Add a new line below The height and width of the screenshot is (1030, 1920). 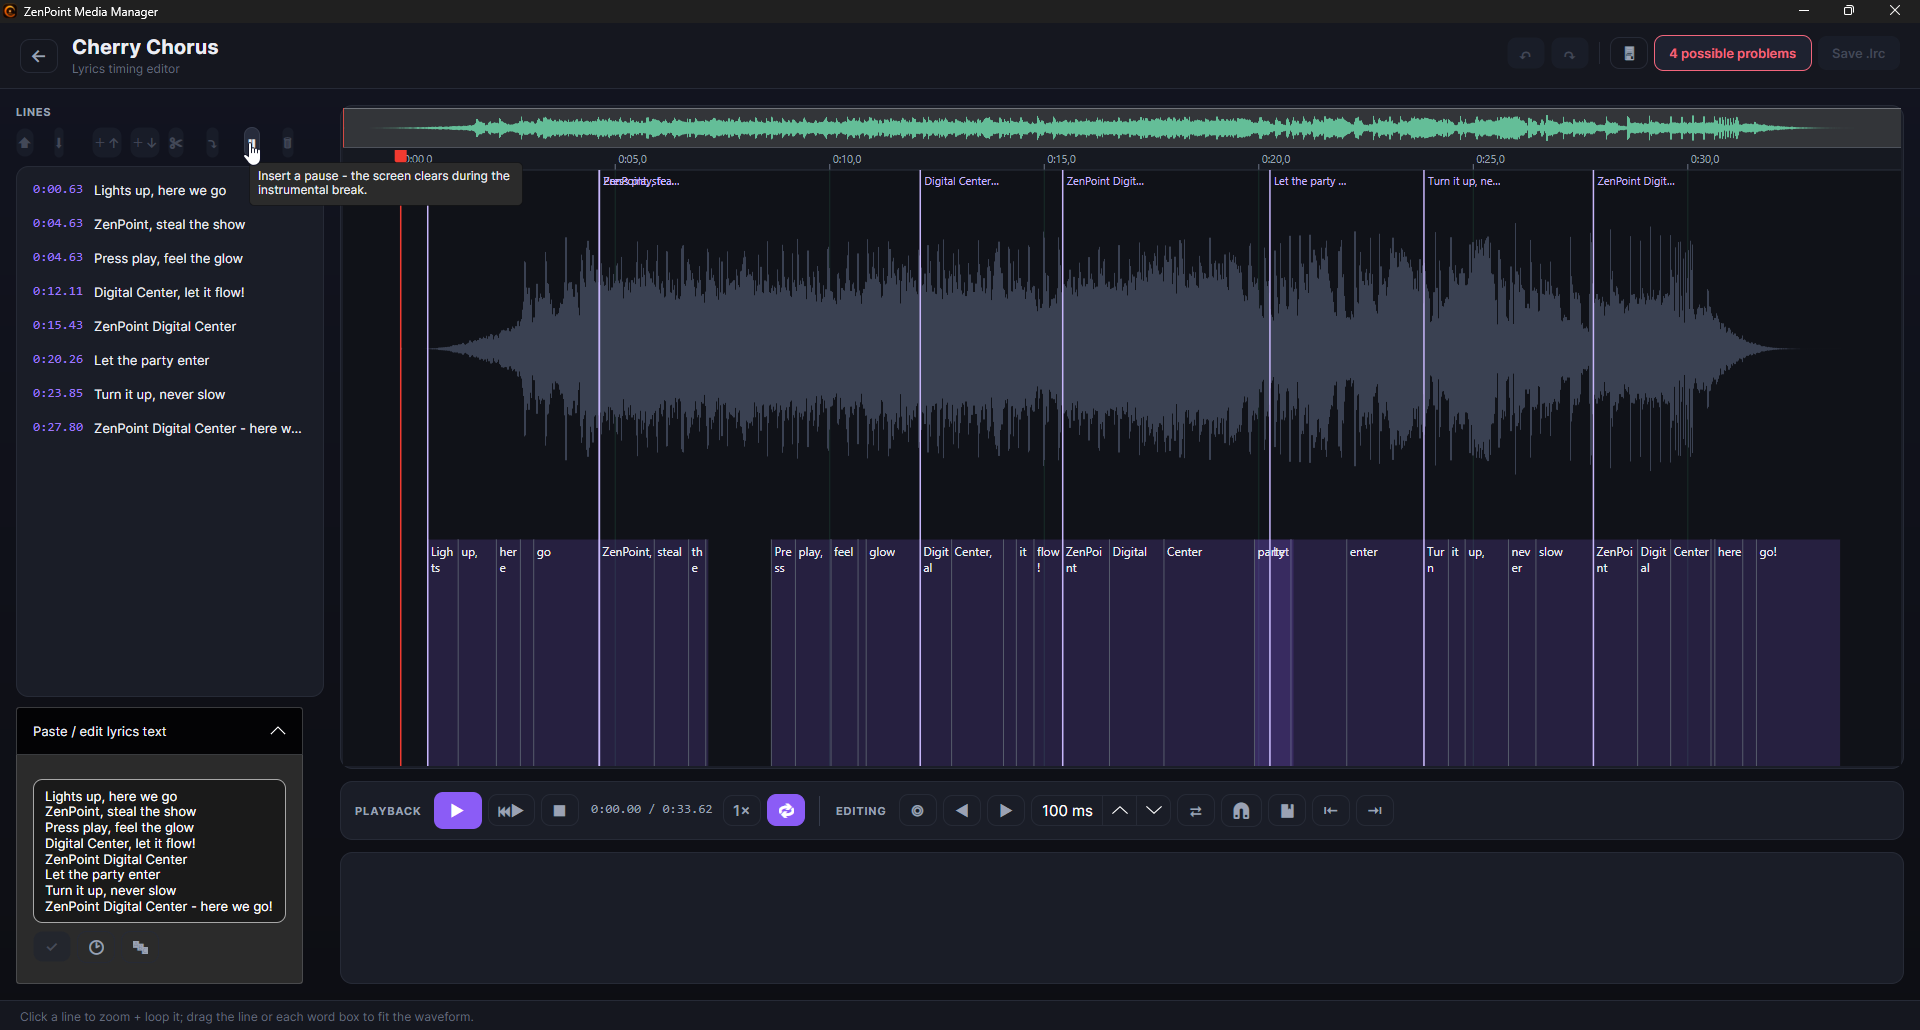(x=144, y=143)
